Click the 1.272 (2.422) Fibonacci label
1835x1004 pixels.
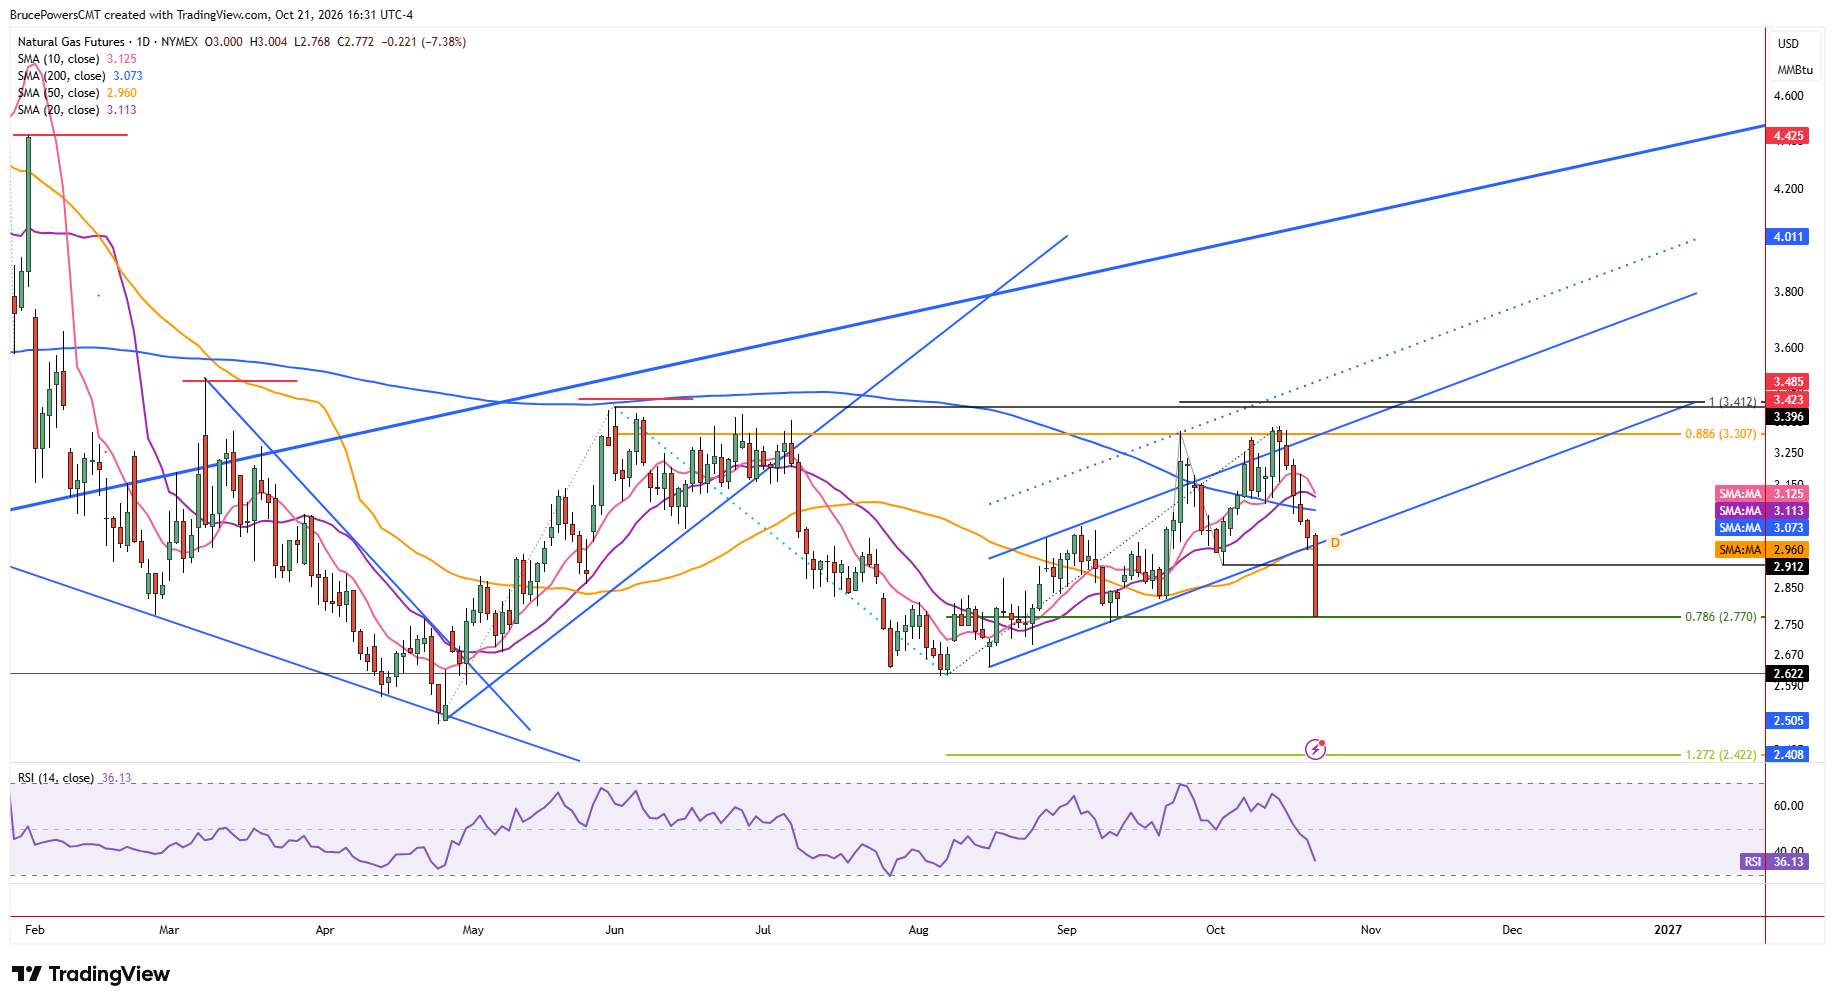point(1720,755)
